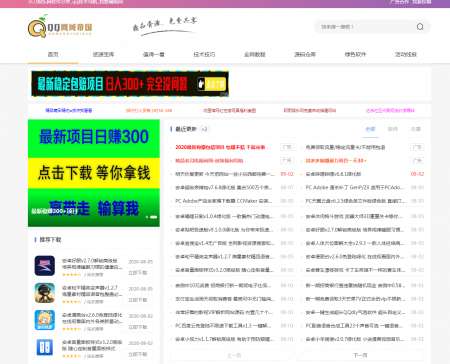Viewport: 450px width, 364px height.
Task: Open the 安卓 v6.8.1 article dated 09-02
Action: 333,174
